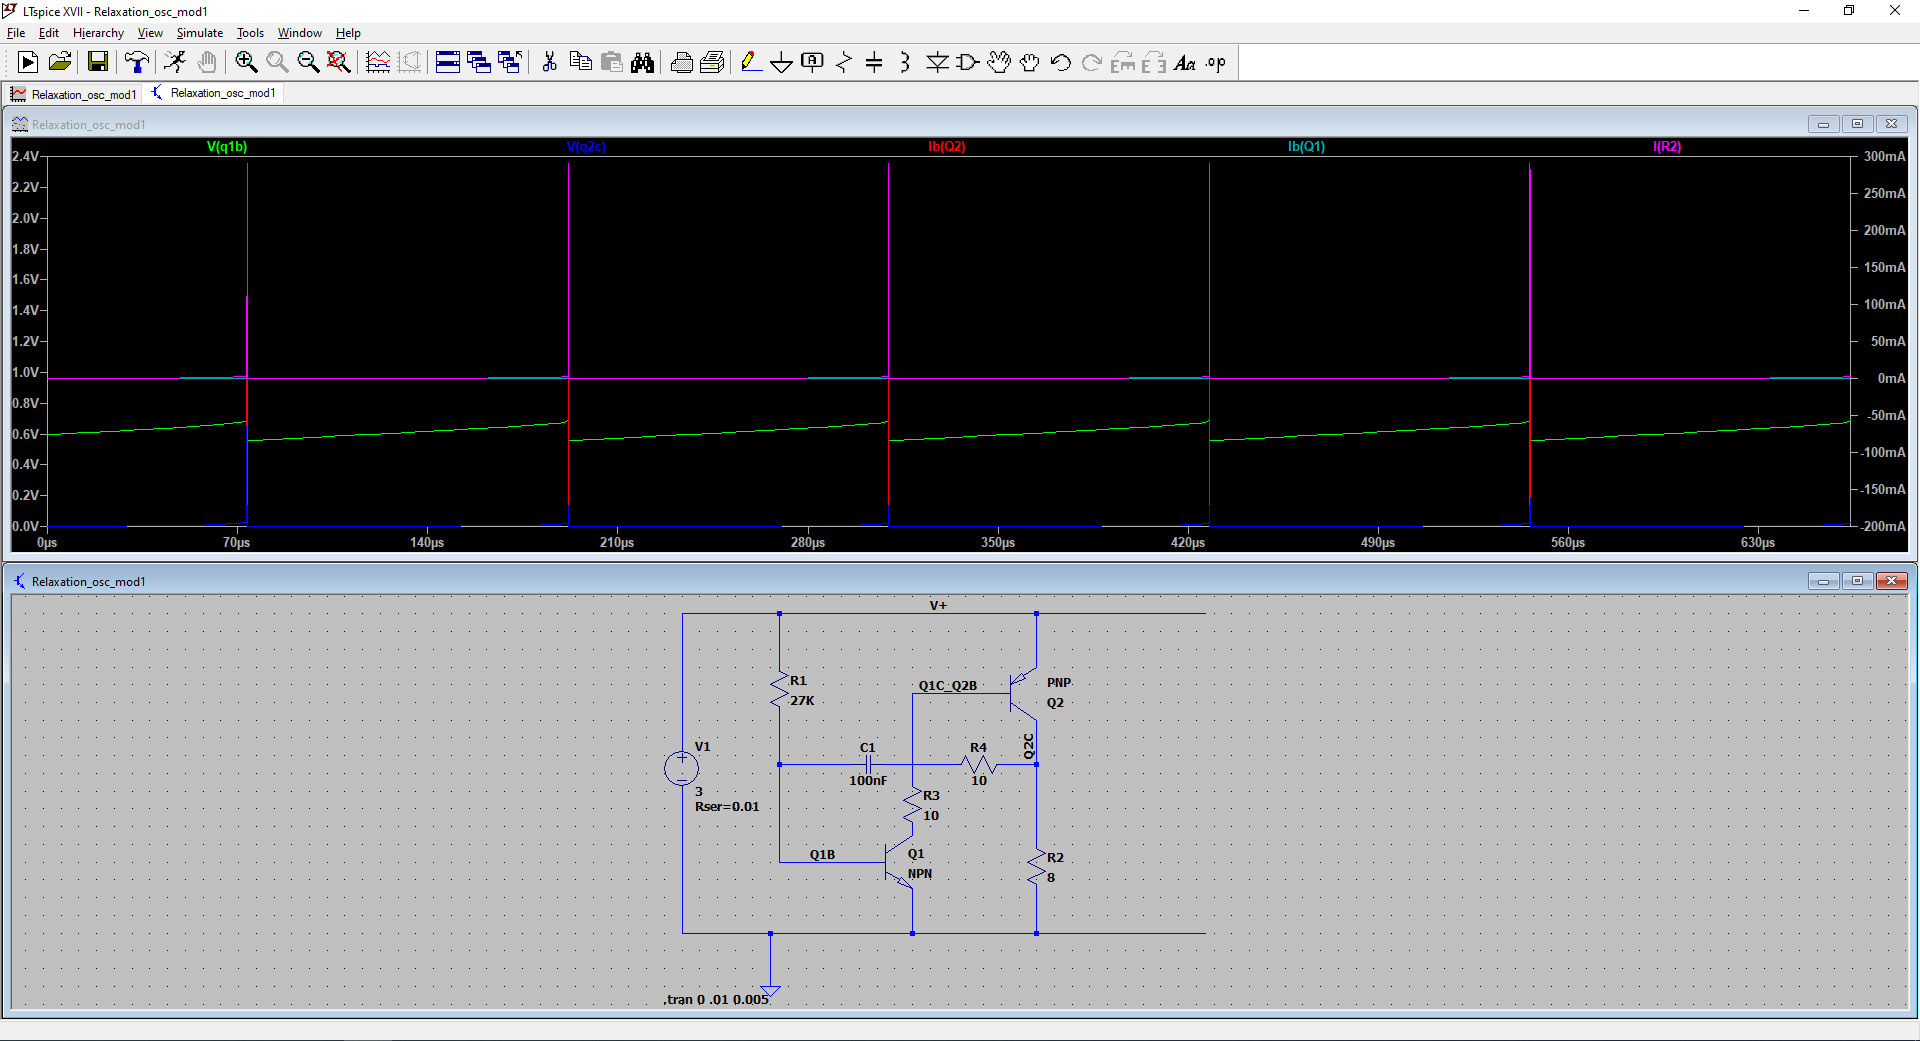Screen dimensions: 1920x1041
Task: Minimize the LTspice main window
Action: 1804,11
